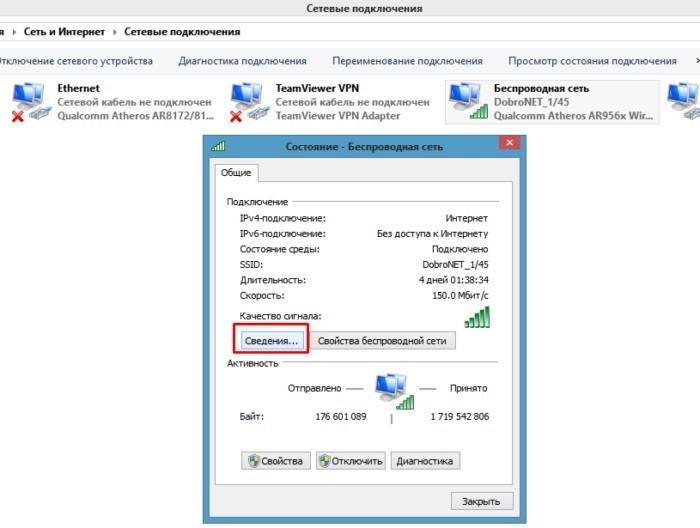The width and height of the screenshot is (700, 528).
Task: Select the TeamViewer VPN adapter icon
Action: tap(249, 102)
